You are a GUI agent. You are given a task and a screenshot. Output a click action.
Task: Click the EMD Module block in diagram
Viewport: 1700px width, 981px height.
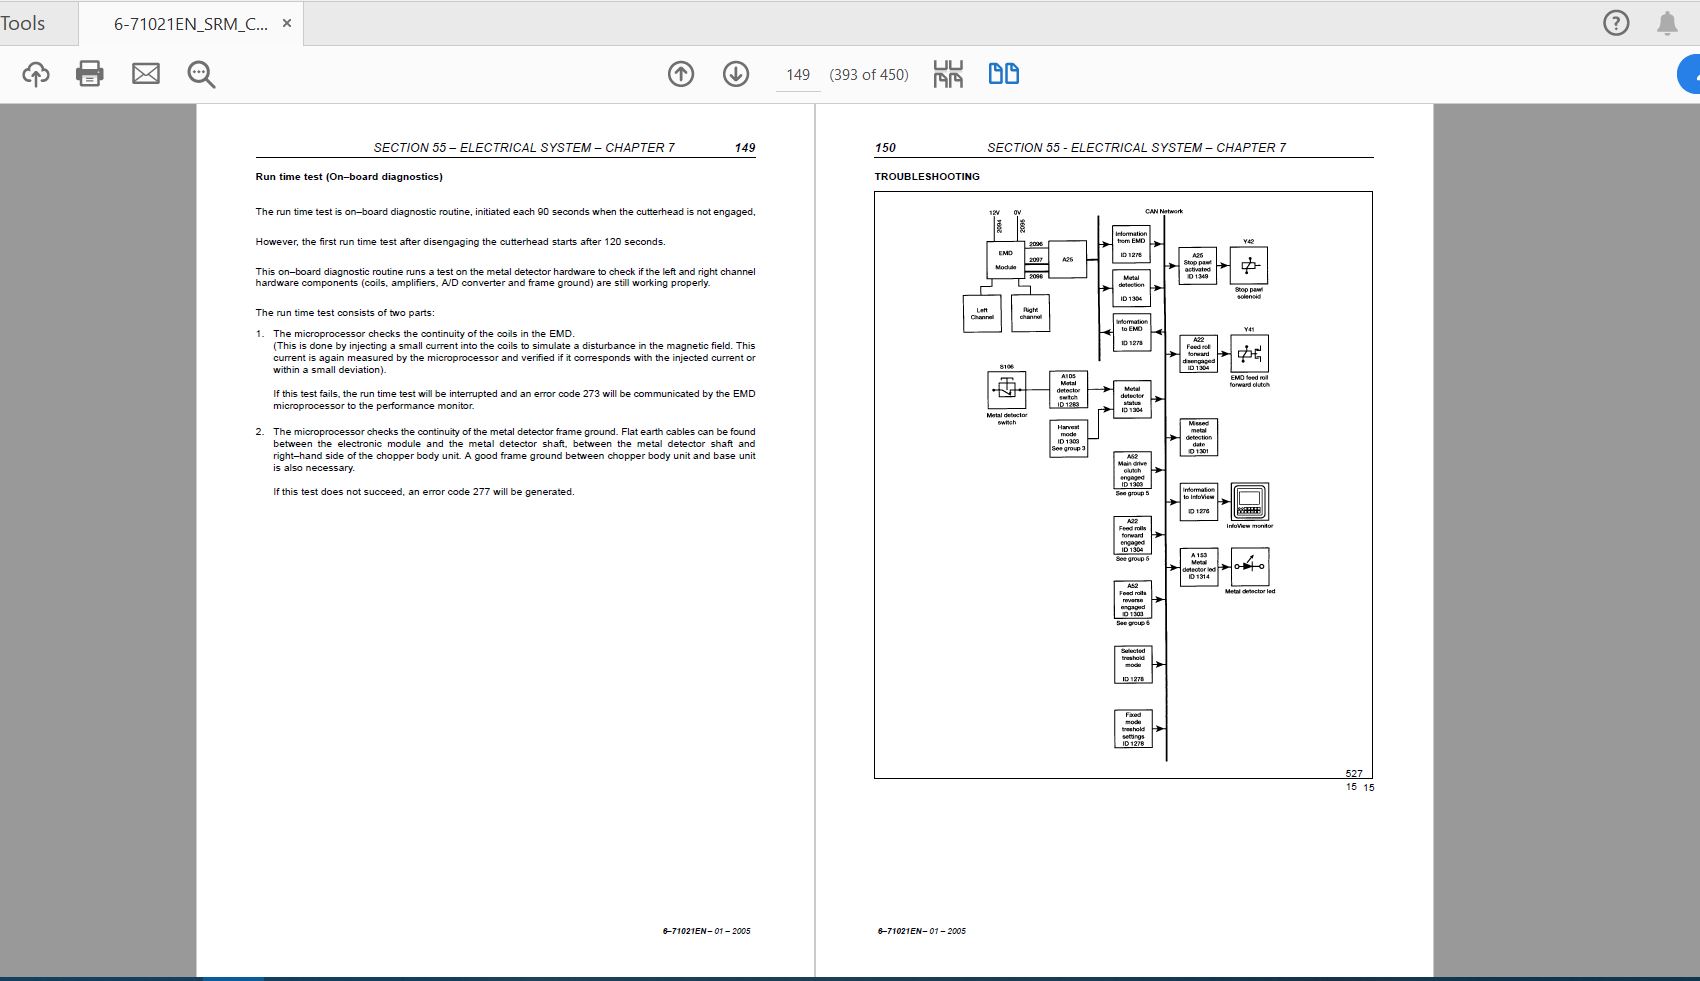tap(1006, 260)
